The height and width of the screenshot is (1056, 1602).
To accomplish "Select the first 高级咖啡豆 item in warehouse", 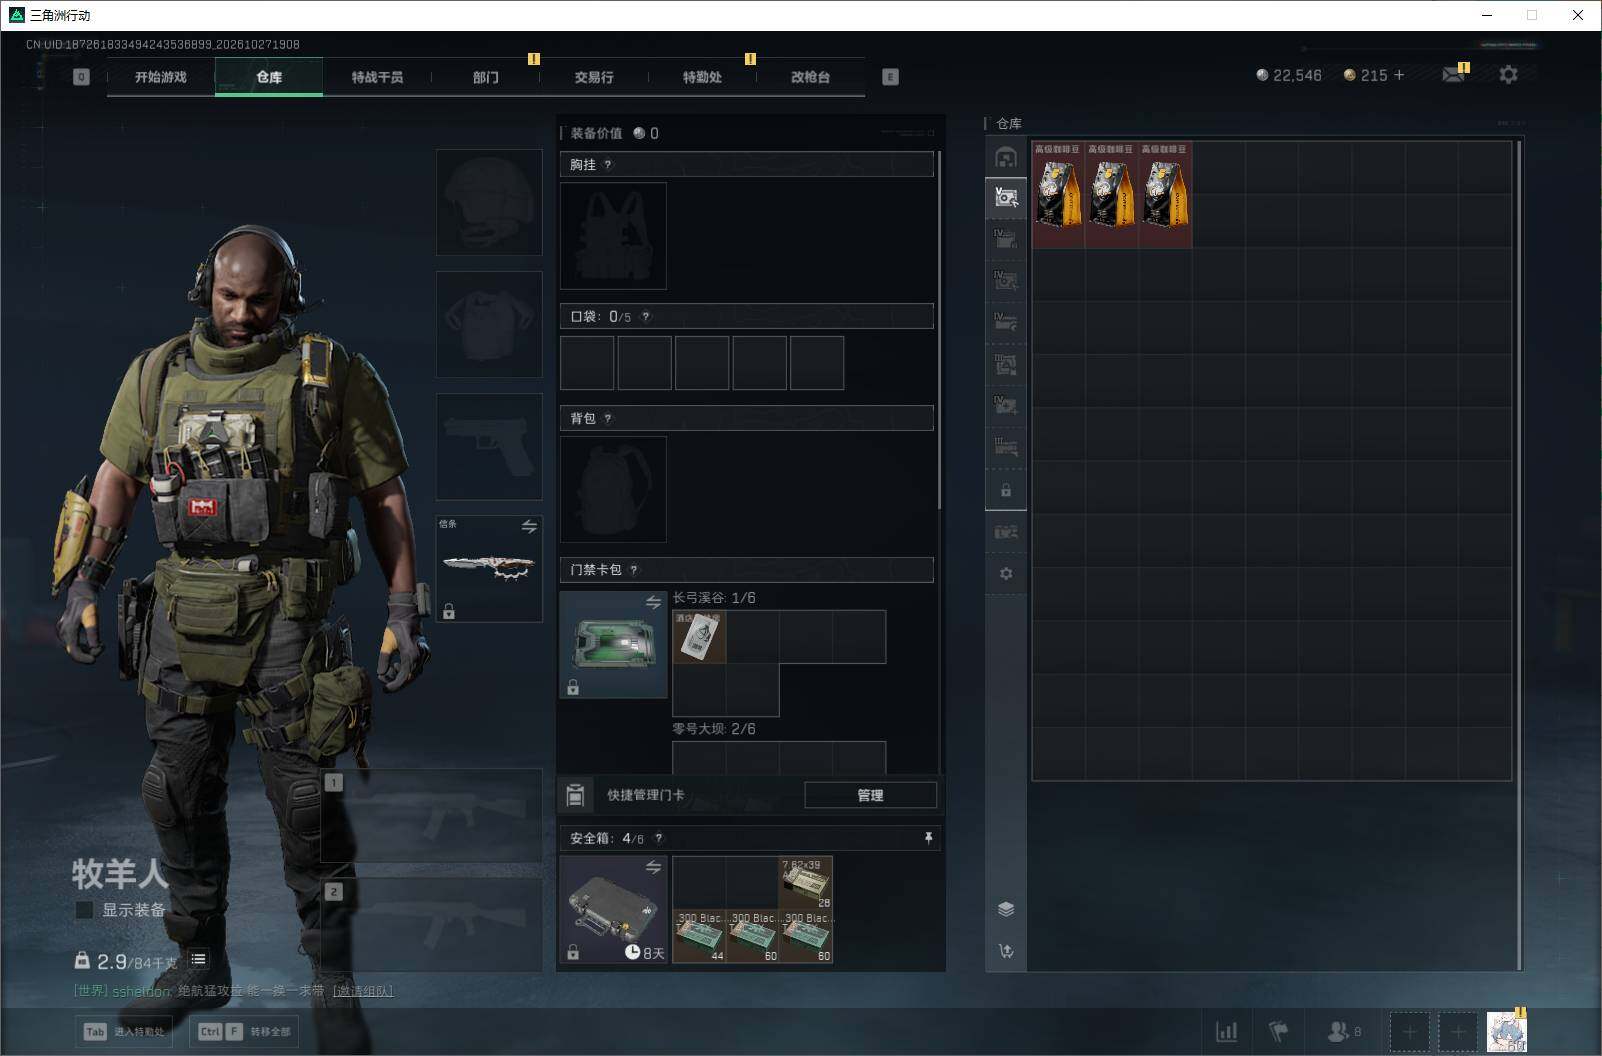I will [x=1058, y=195].
